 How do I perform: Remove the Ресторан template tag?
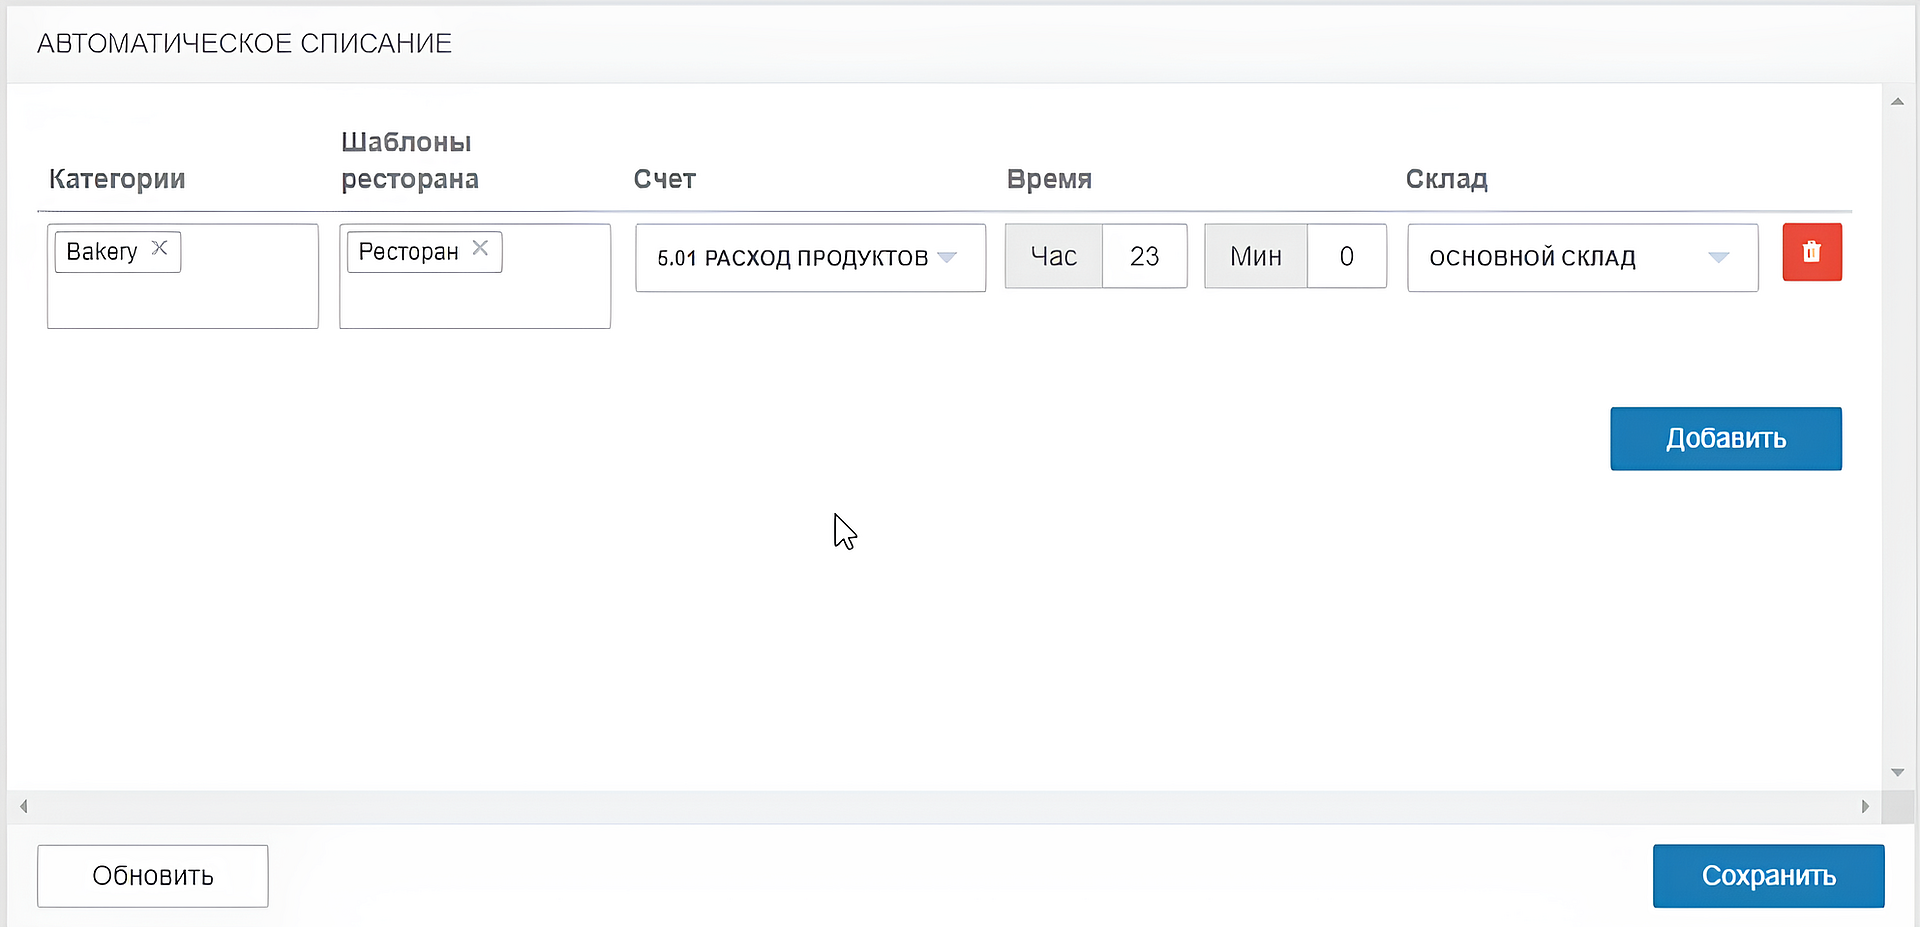coord(480,248)
